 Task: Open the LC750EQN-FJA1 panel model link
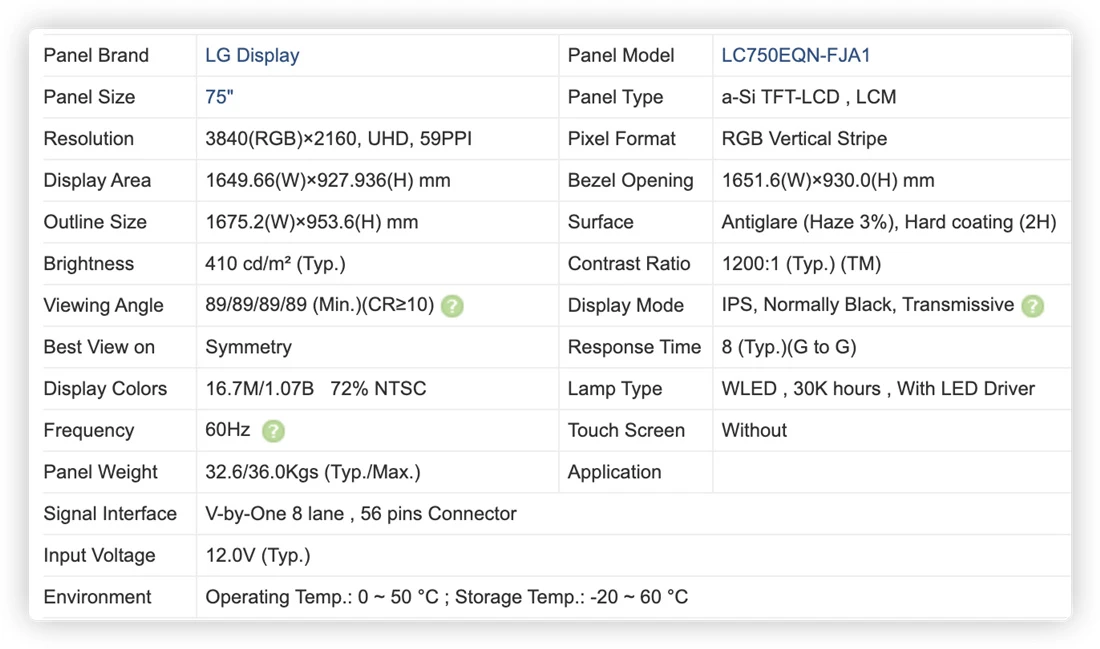click(796, 55)
